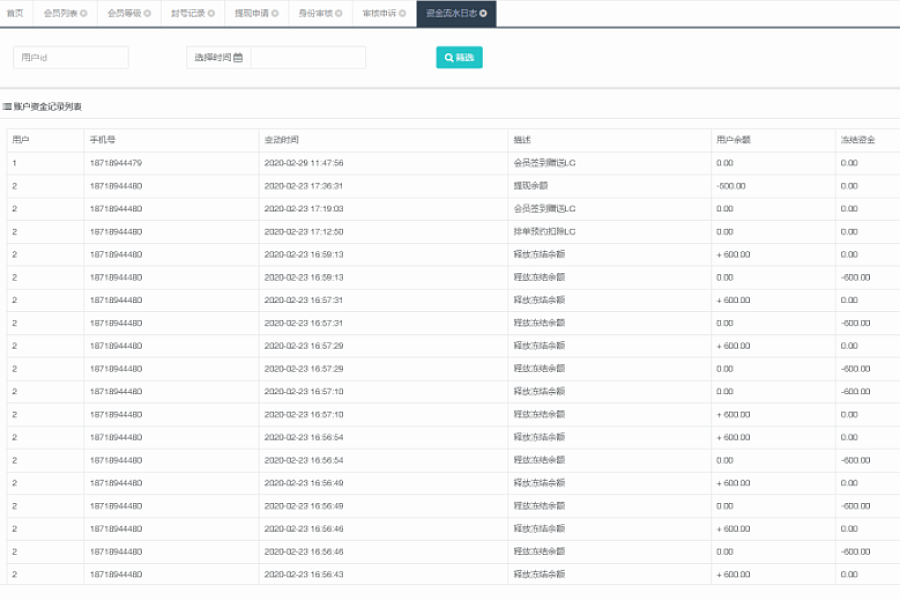Click timestamp 2020-02-23 17:36:31
Viewport: 900px width, 600px height.
pos(304,186)
